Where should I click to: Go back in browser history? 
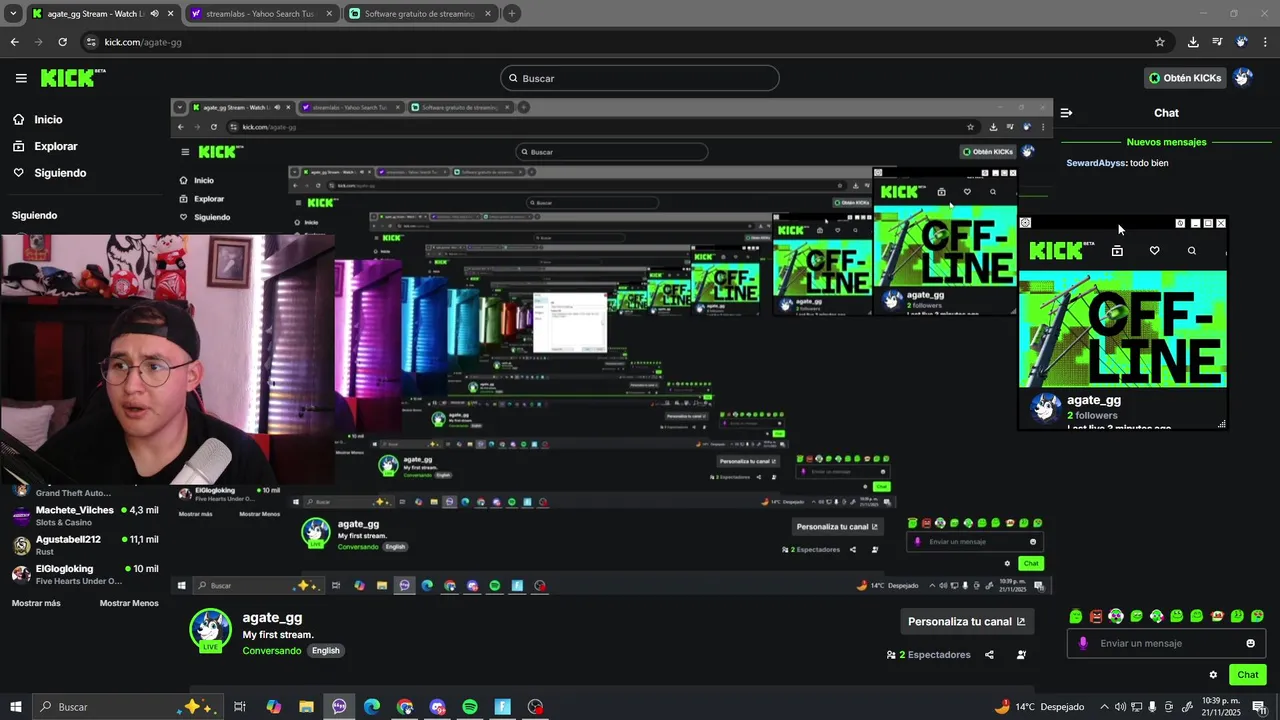(x=14, y=42)
